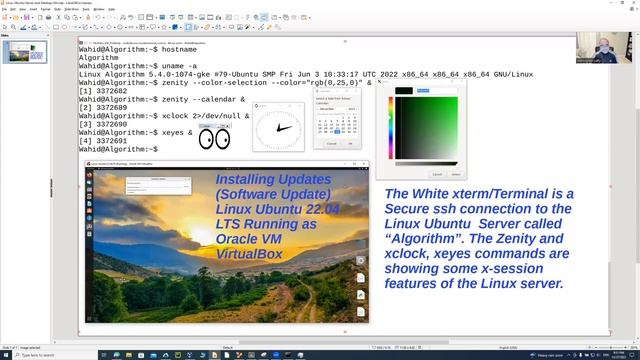Screen dimensions: 640x360
Task: Open the Line Color dropdown arrow
Action: (x=28, y=27)
